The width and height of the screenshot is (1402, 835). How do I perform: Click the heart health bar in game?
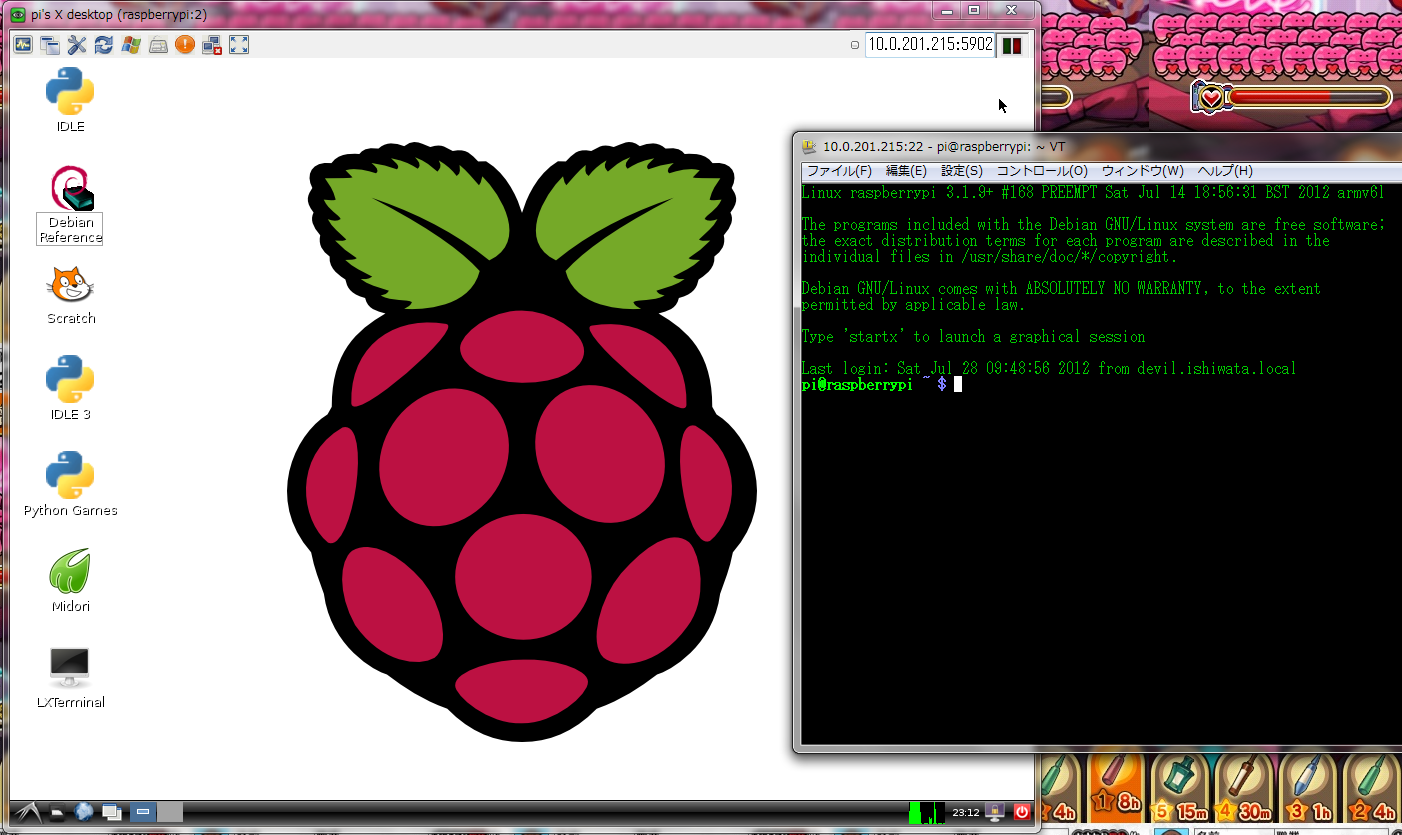pyautogui.click(x=1291, y=97)
